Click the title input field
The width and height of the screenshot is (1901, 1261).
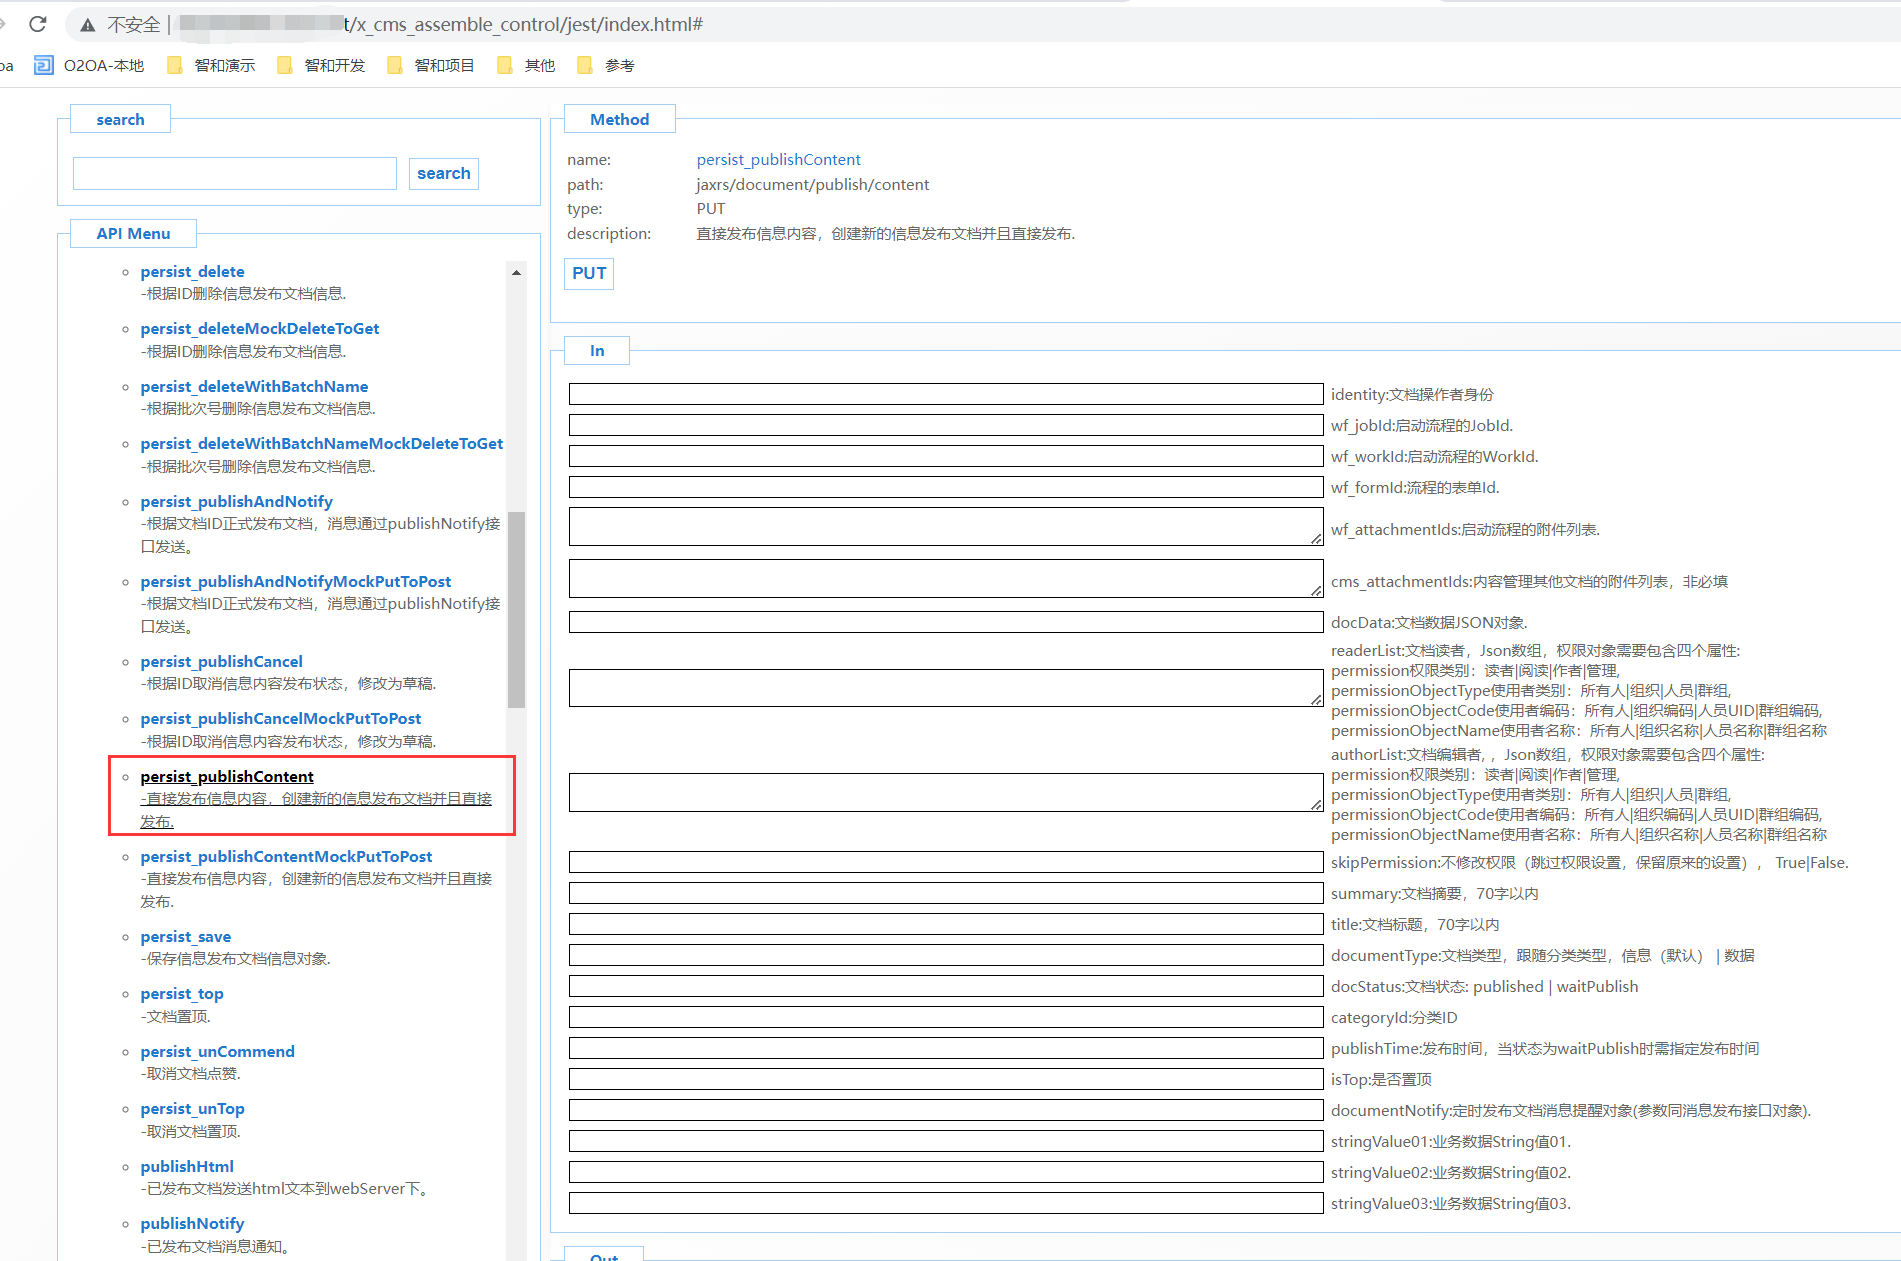[x=945, y=925]
